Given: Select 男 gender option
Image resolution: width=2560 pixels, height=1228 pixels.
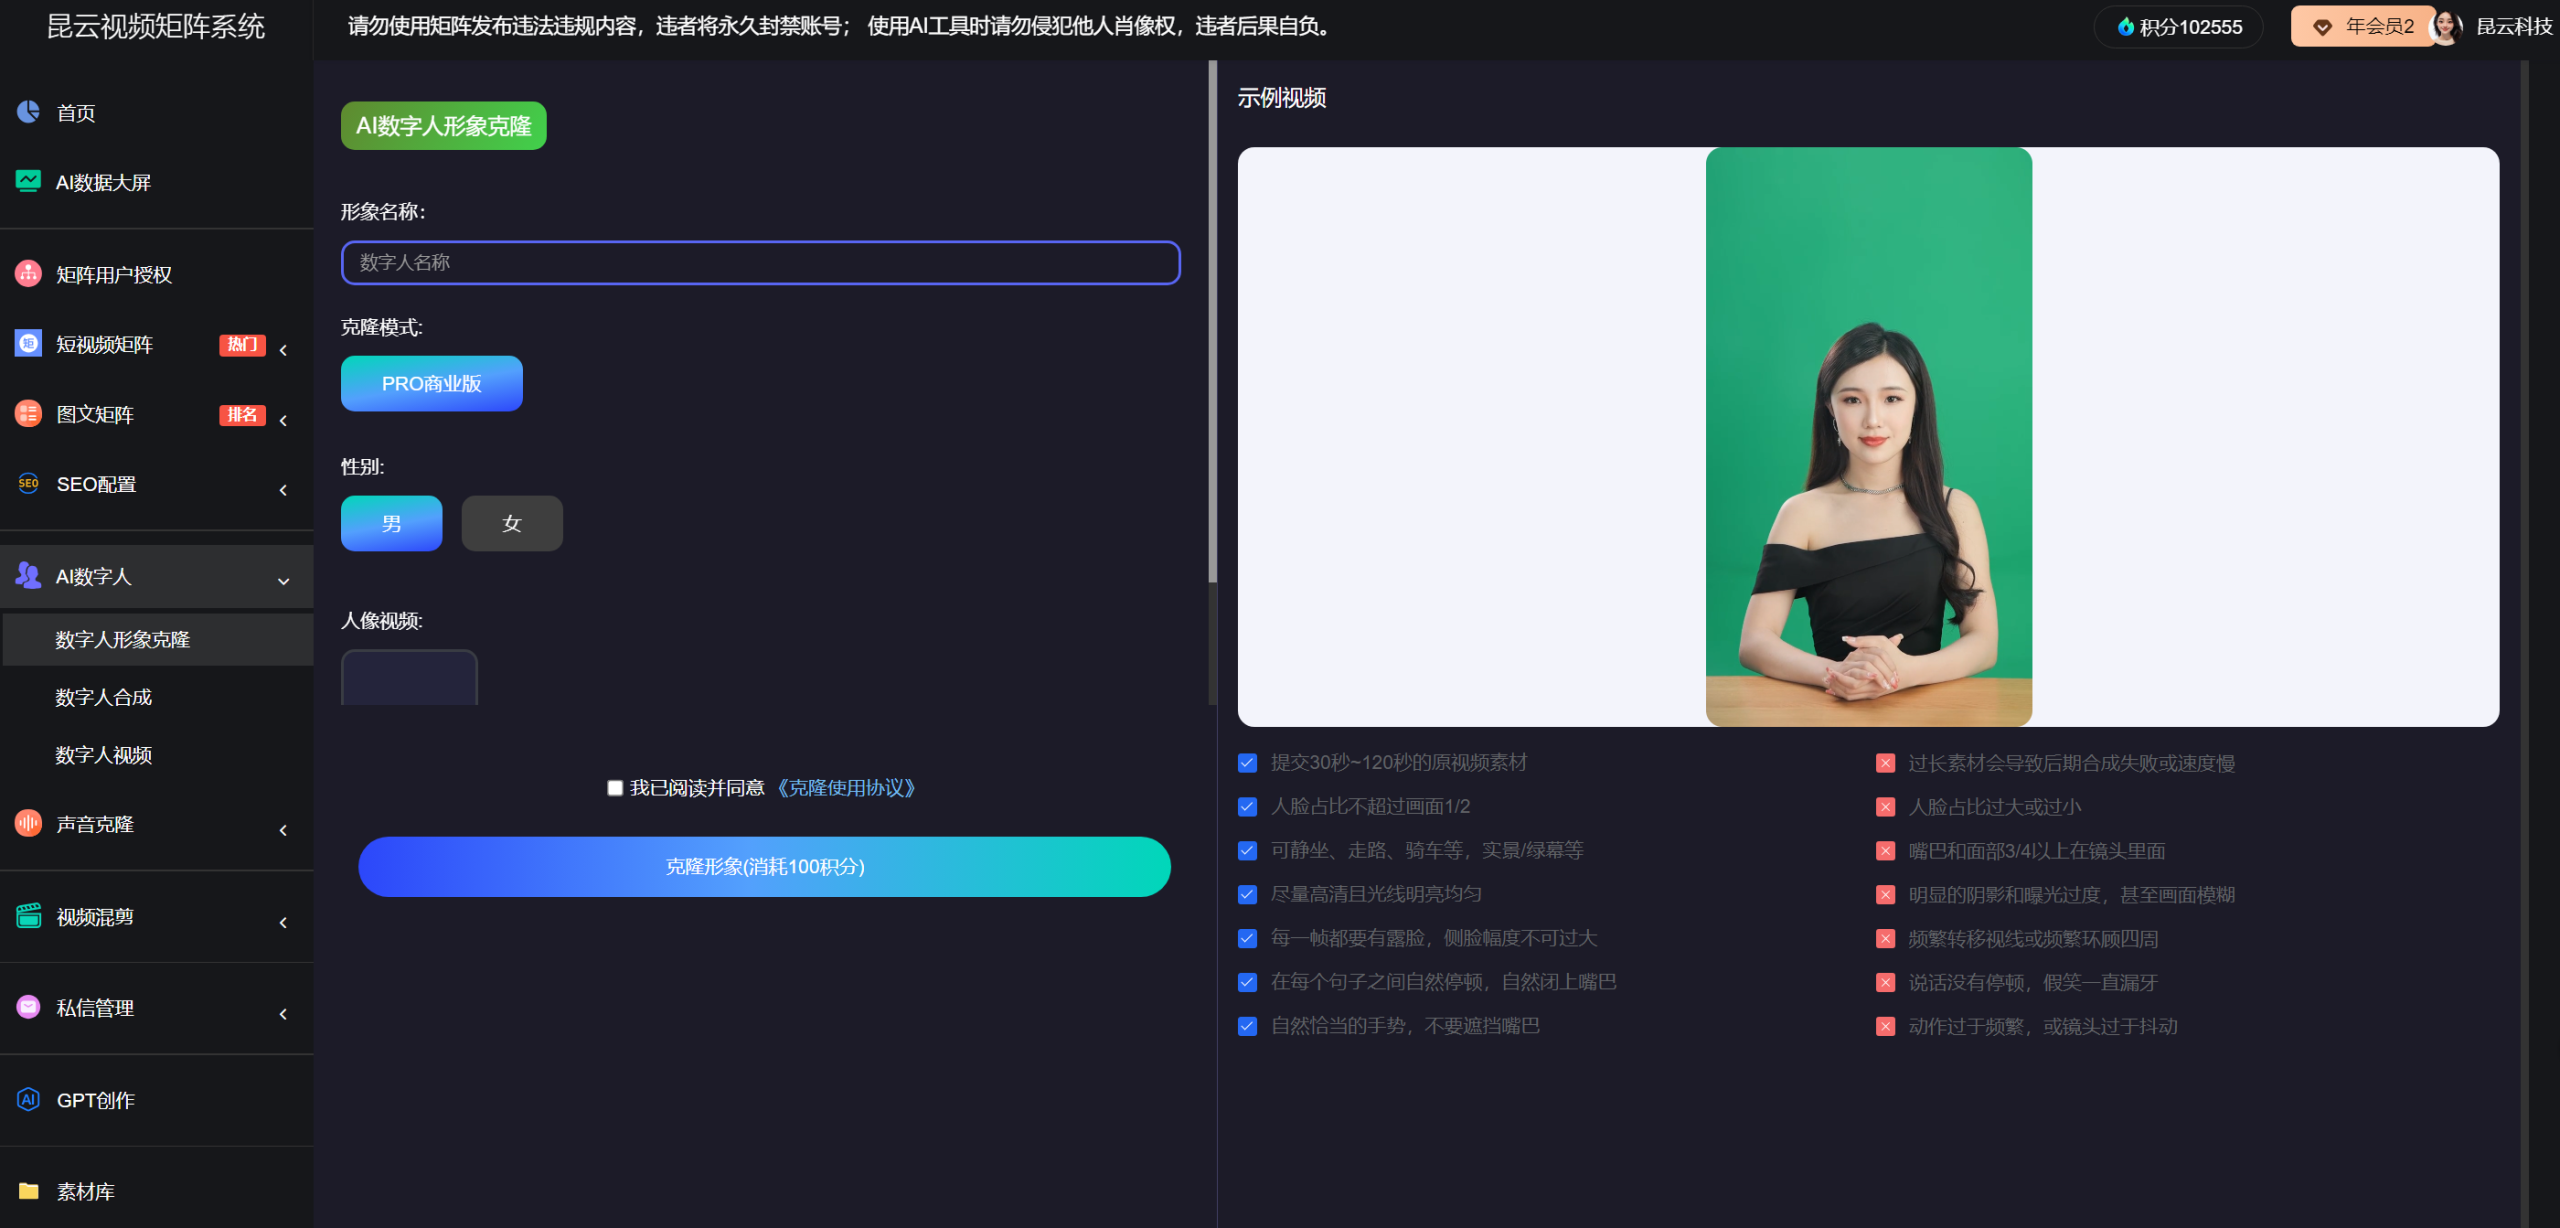Looking at the screenshot, I should [x=391, y=523].
